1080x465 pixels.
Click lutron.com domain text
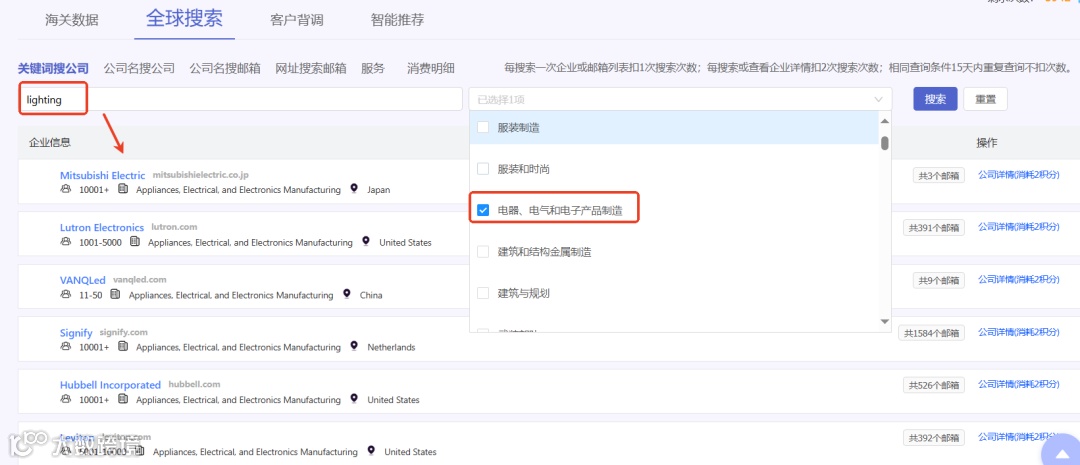pyautogui.click(x=174, y=227)
